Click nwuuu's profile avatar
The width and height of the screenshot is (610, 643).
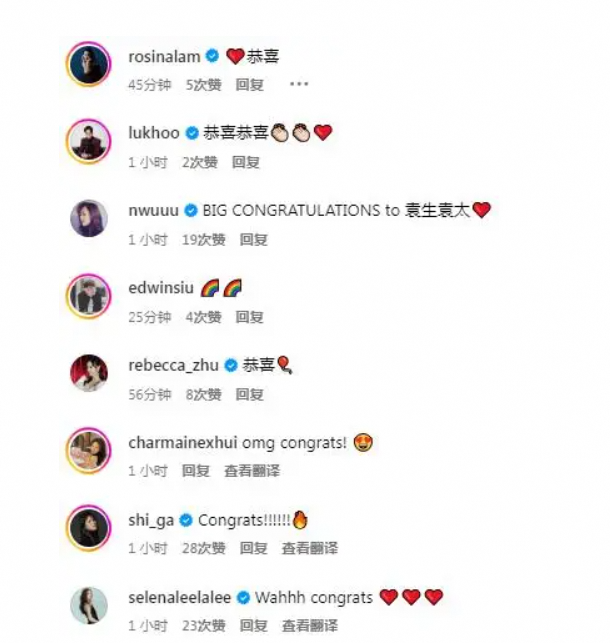pos(89,218)
